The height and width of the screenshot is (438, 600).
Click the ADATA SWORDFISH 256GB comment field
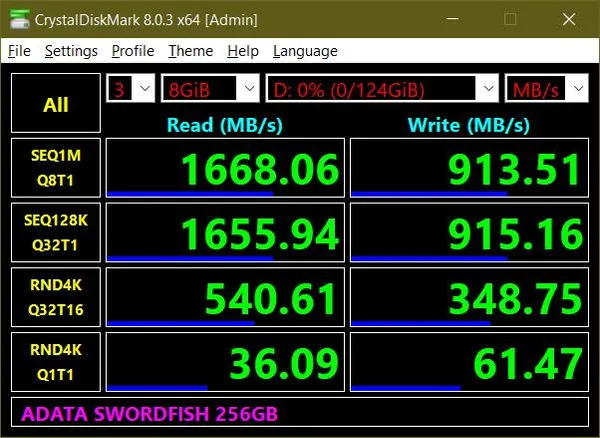(300, 412)
